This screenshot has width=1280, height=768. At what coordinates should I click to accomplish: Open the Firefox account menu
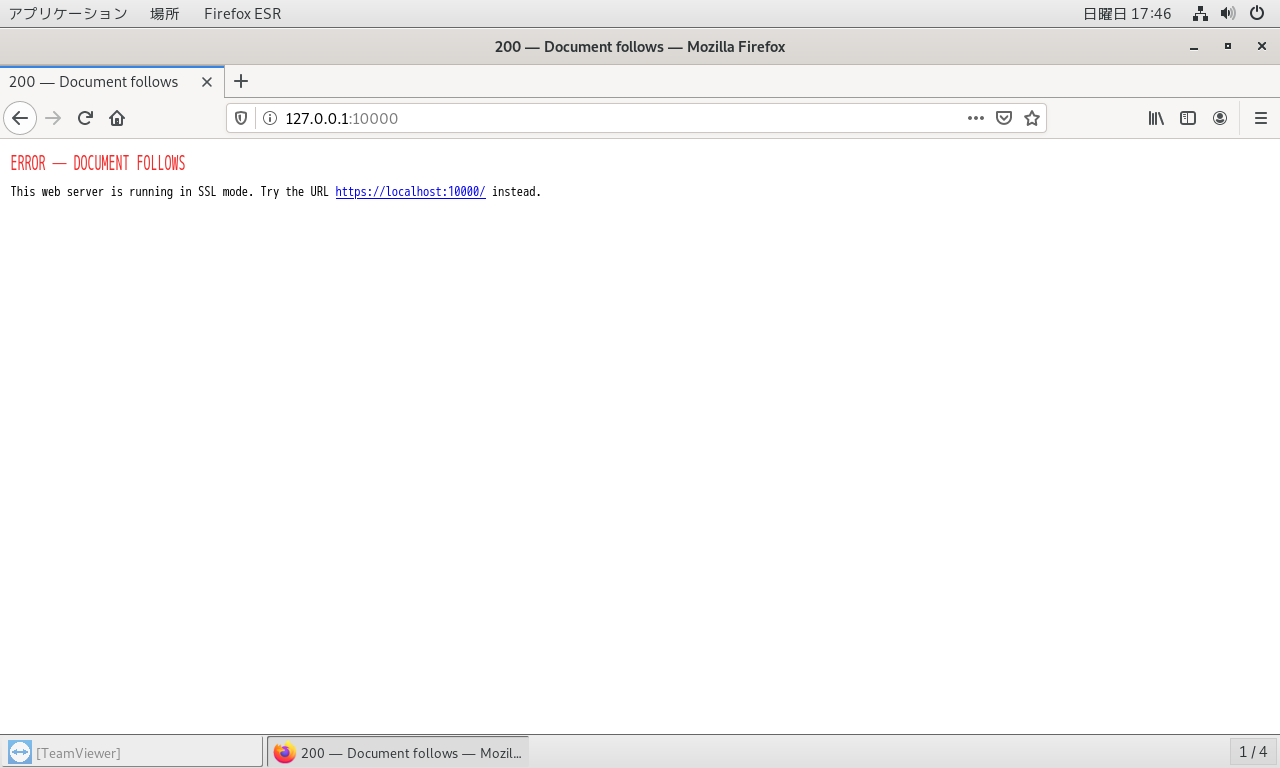tap(1220, 118)
